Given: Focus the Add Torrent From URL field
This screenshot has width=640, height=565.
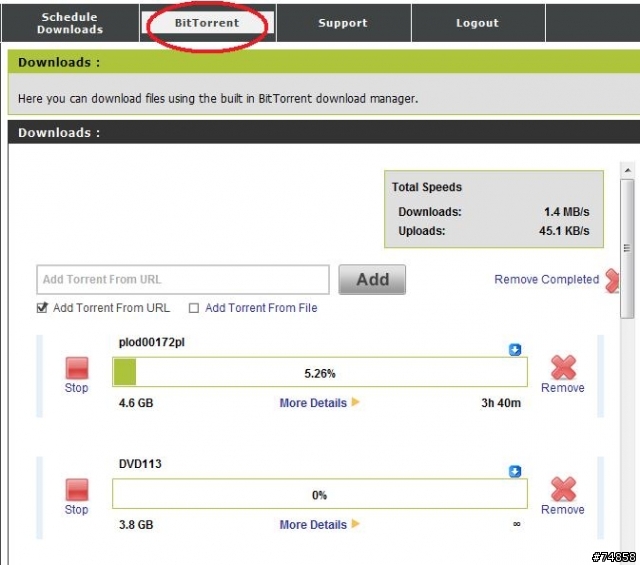Looking at the screenshot, I should [x=183, y=280].
